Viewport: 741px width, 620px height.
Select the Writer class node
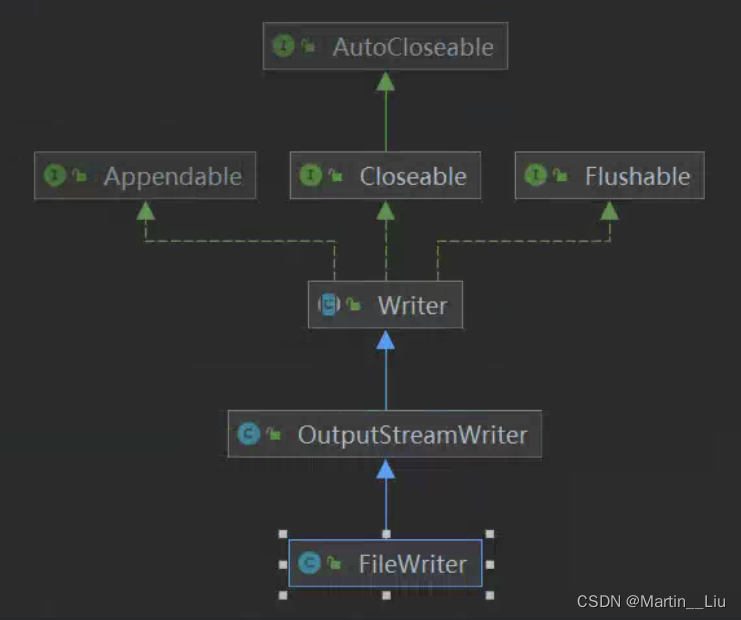pyautogui.click(x=412, y=305)
